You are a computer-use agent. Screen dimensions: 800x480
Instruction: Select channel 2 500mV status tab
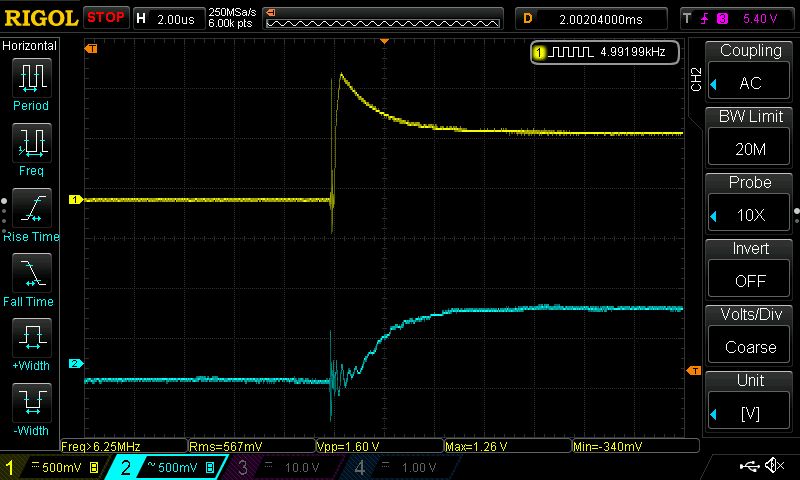click(x=168, y=467)
